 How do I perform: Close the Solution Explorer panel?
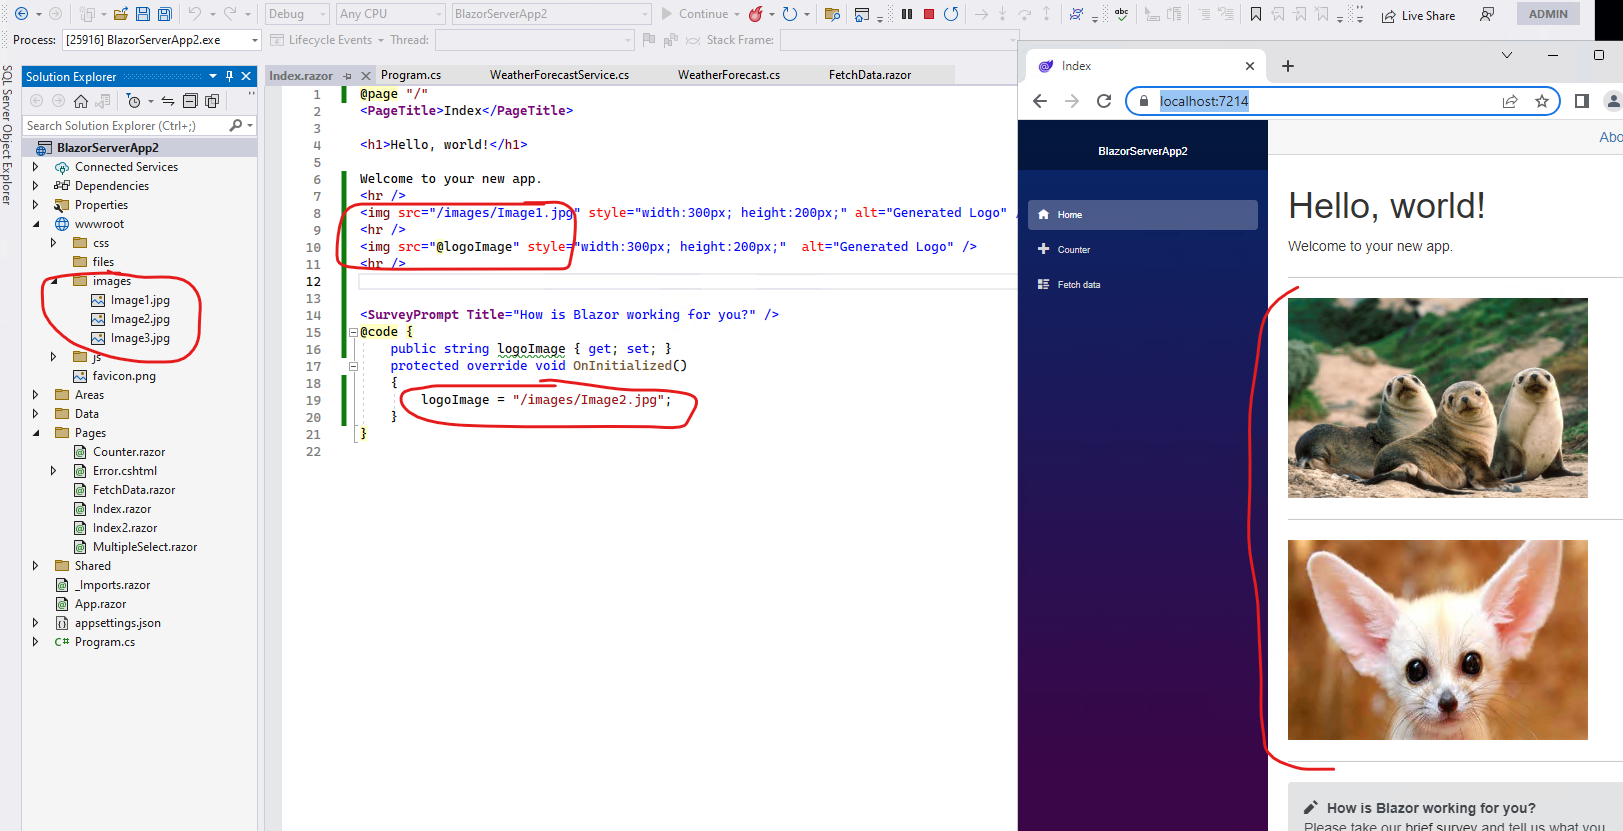pyautogui.click(x=246, y=76)
